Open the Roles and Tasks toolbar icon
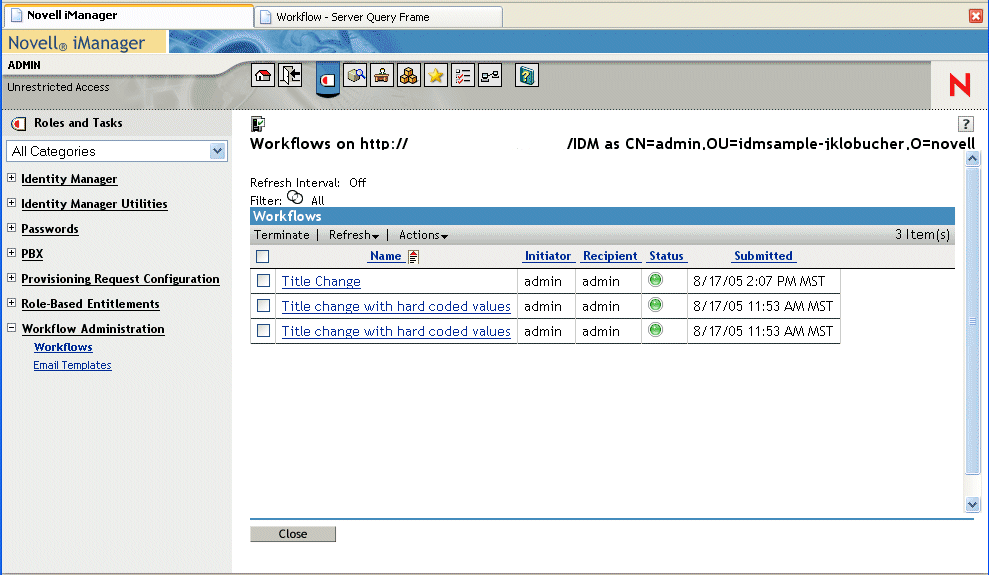 coord(327,79)
